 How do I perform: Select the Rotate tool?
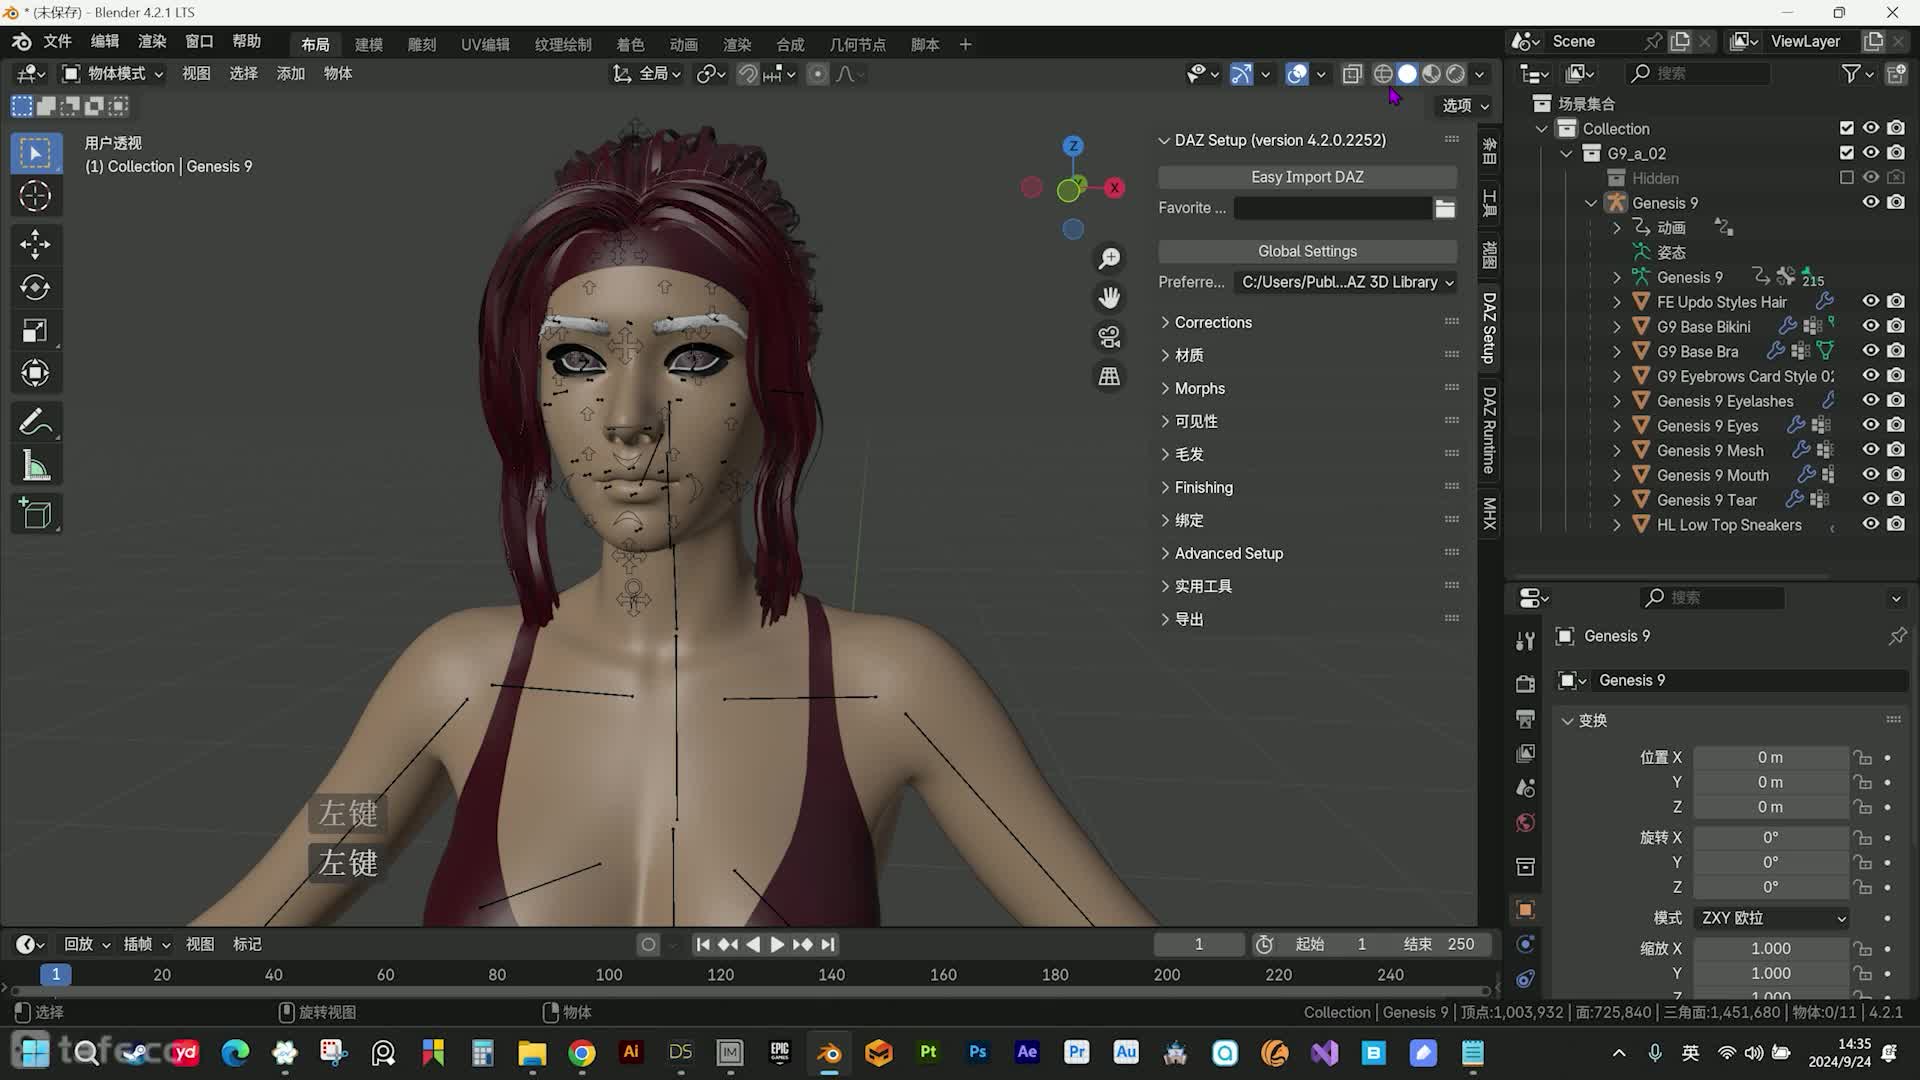pos(36,288)
